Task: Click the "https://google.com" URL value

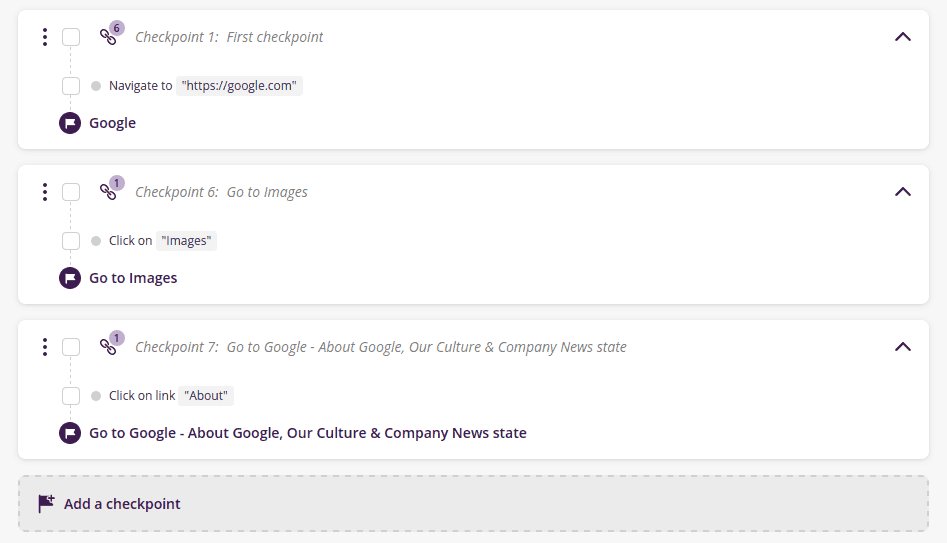Action: [239, 86]
